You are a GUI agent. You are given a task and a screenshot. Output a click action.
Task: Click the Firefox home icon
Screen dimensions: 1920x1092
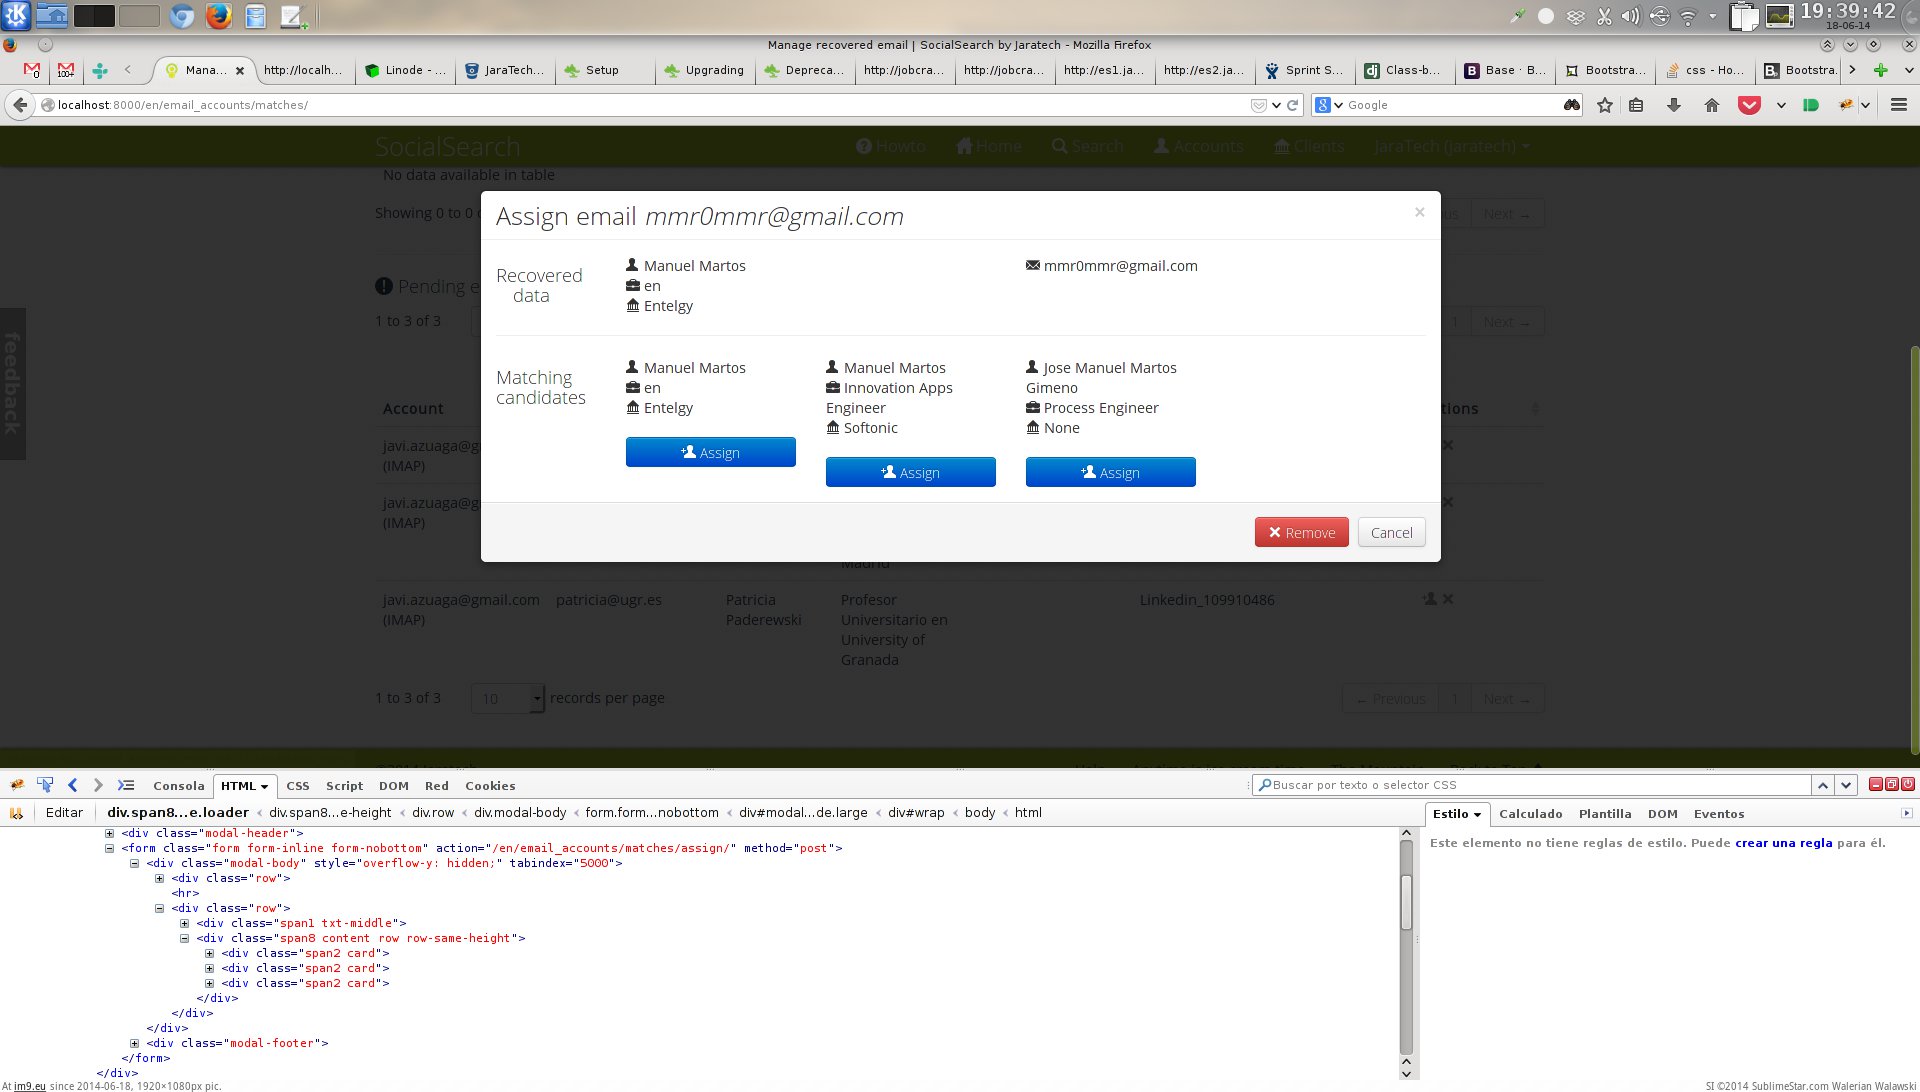tap(1712, 105)
